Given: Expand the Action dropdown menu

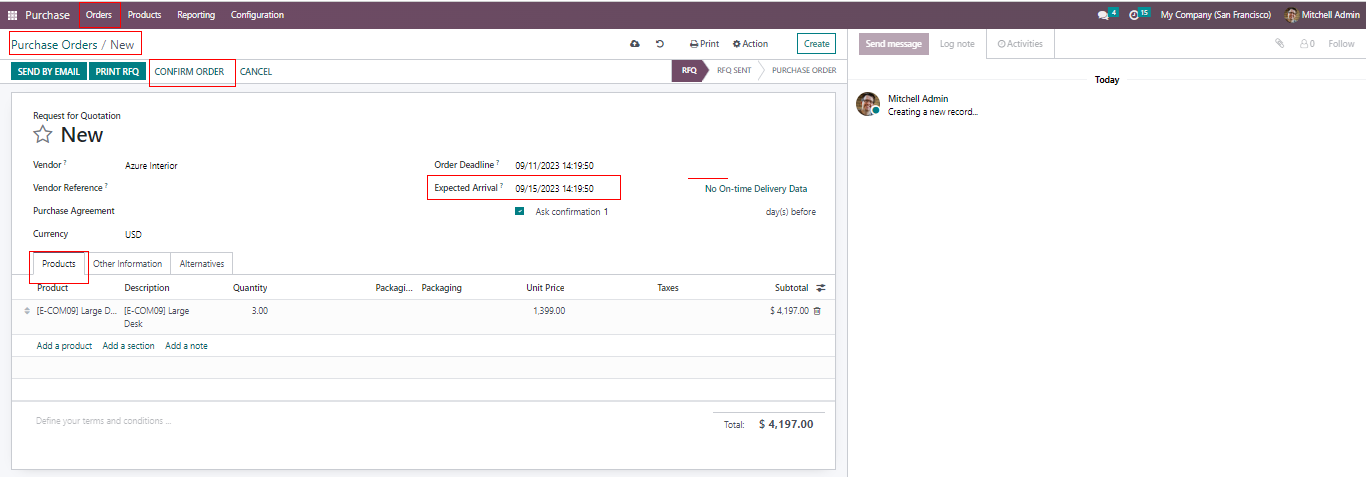Looking at the screenshot, I should 750,44.
